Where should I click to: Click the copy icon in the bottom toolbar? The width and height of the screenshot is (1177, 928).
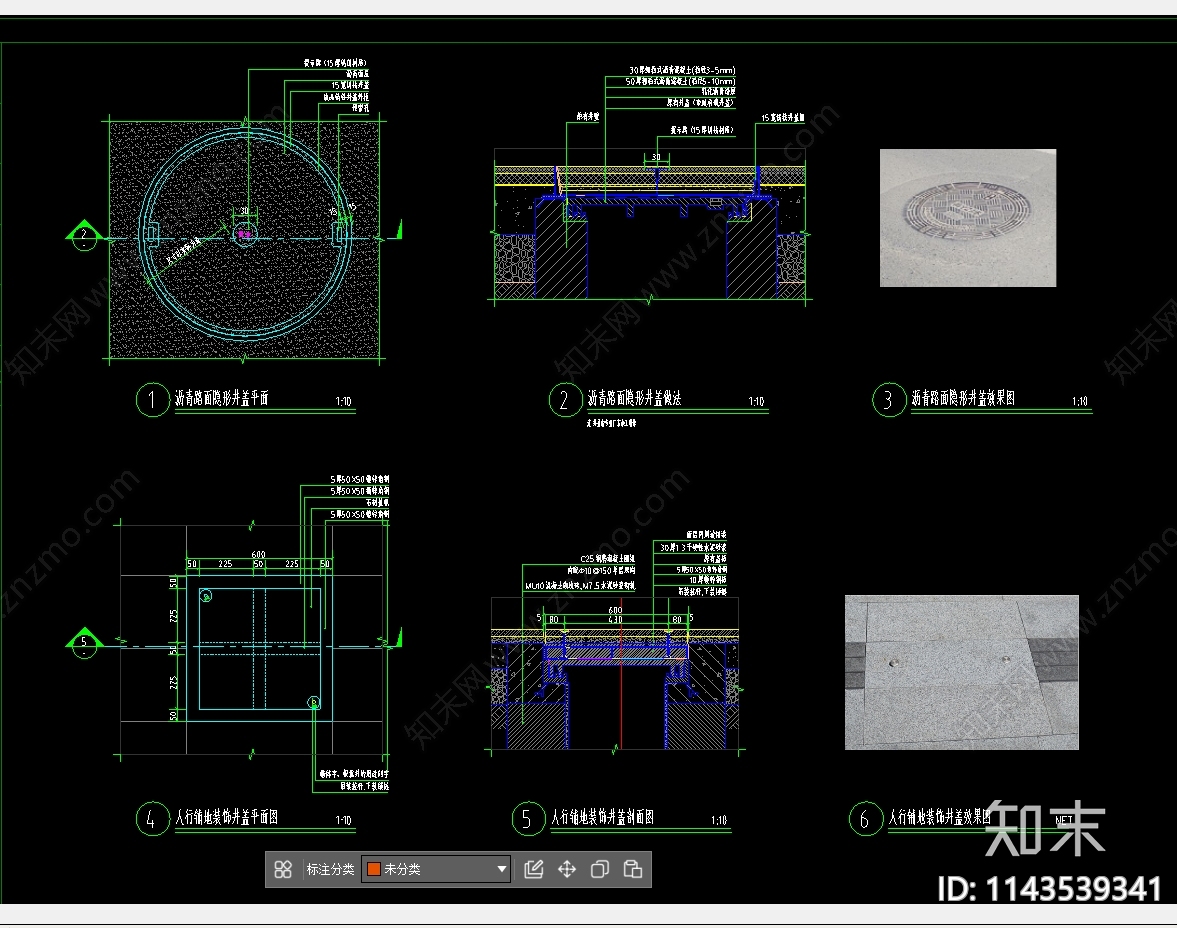pyautogui.click(x=600, y=870)
